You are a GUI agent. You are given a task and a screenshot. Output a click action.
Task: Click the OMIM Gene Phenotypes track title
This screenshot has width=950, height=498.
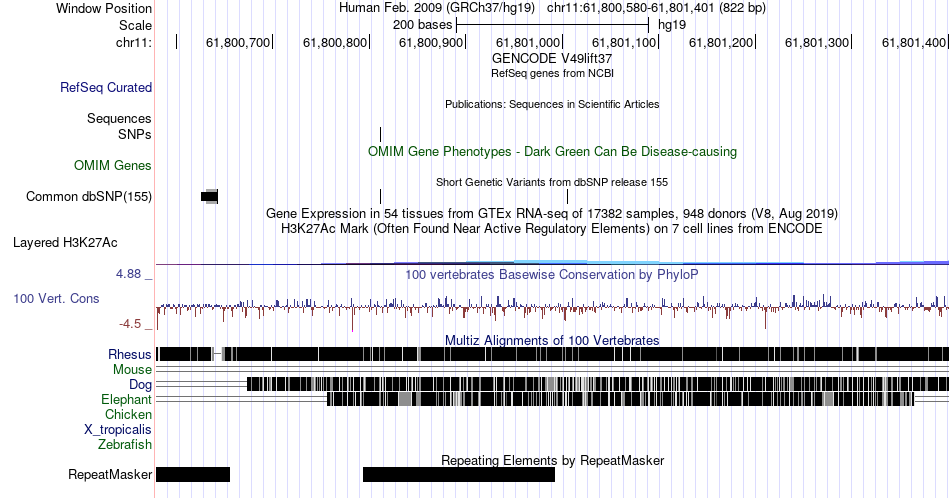pos(552,151)
